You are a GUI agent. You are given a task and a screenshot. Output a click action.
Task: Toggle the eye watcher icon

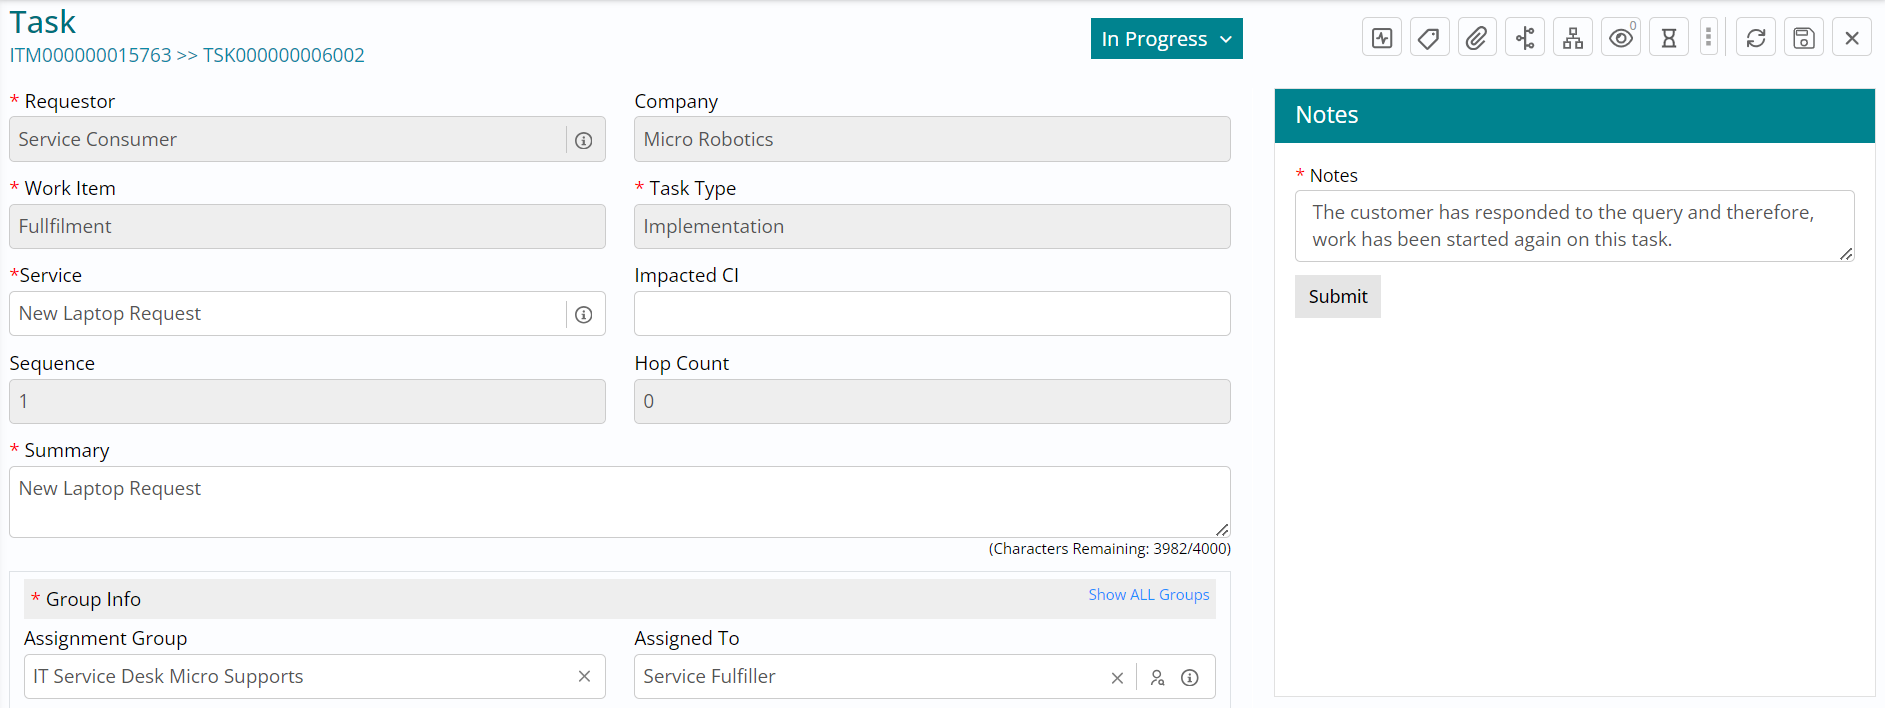click(1620, 38)
